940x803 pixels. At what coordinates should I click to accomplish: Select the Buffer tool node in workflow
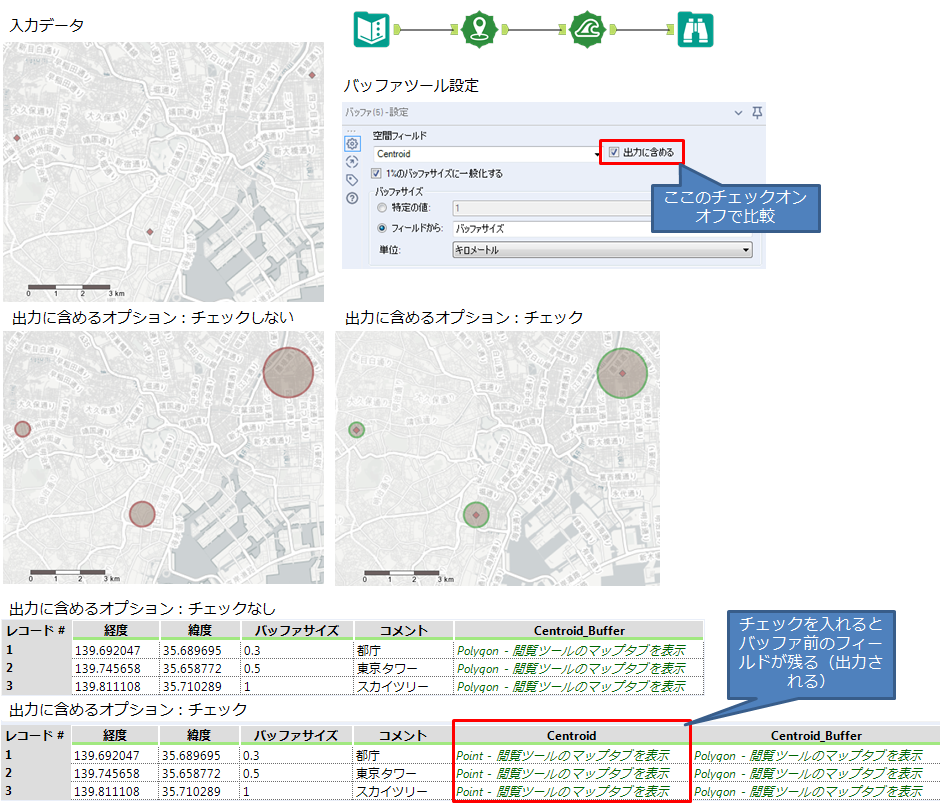point(588,29)
